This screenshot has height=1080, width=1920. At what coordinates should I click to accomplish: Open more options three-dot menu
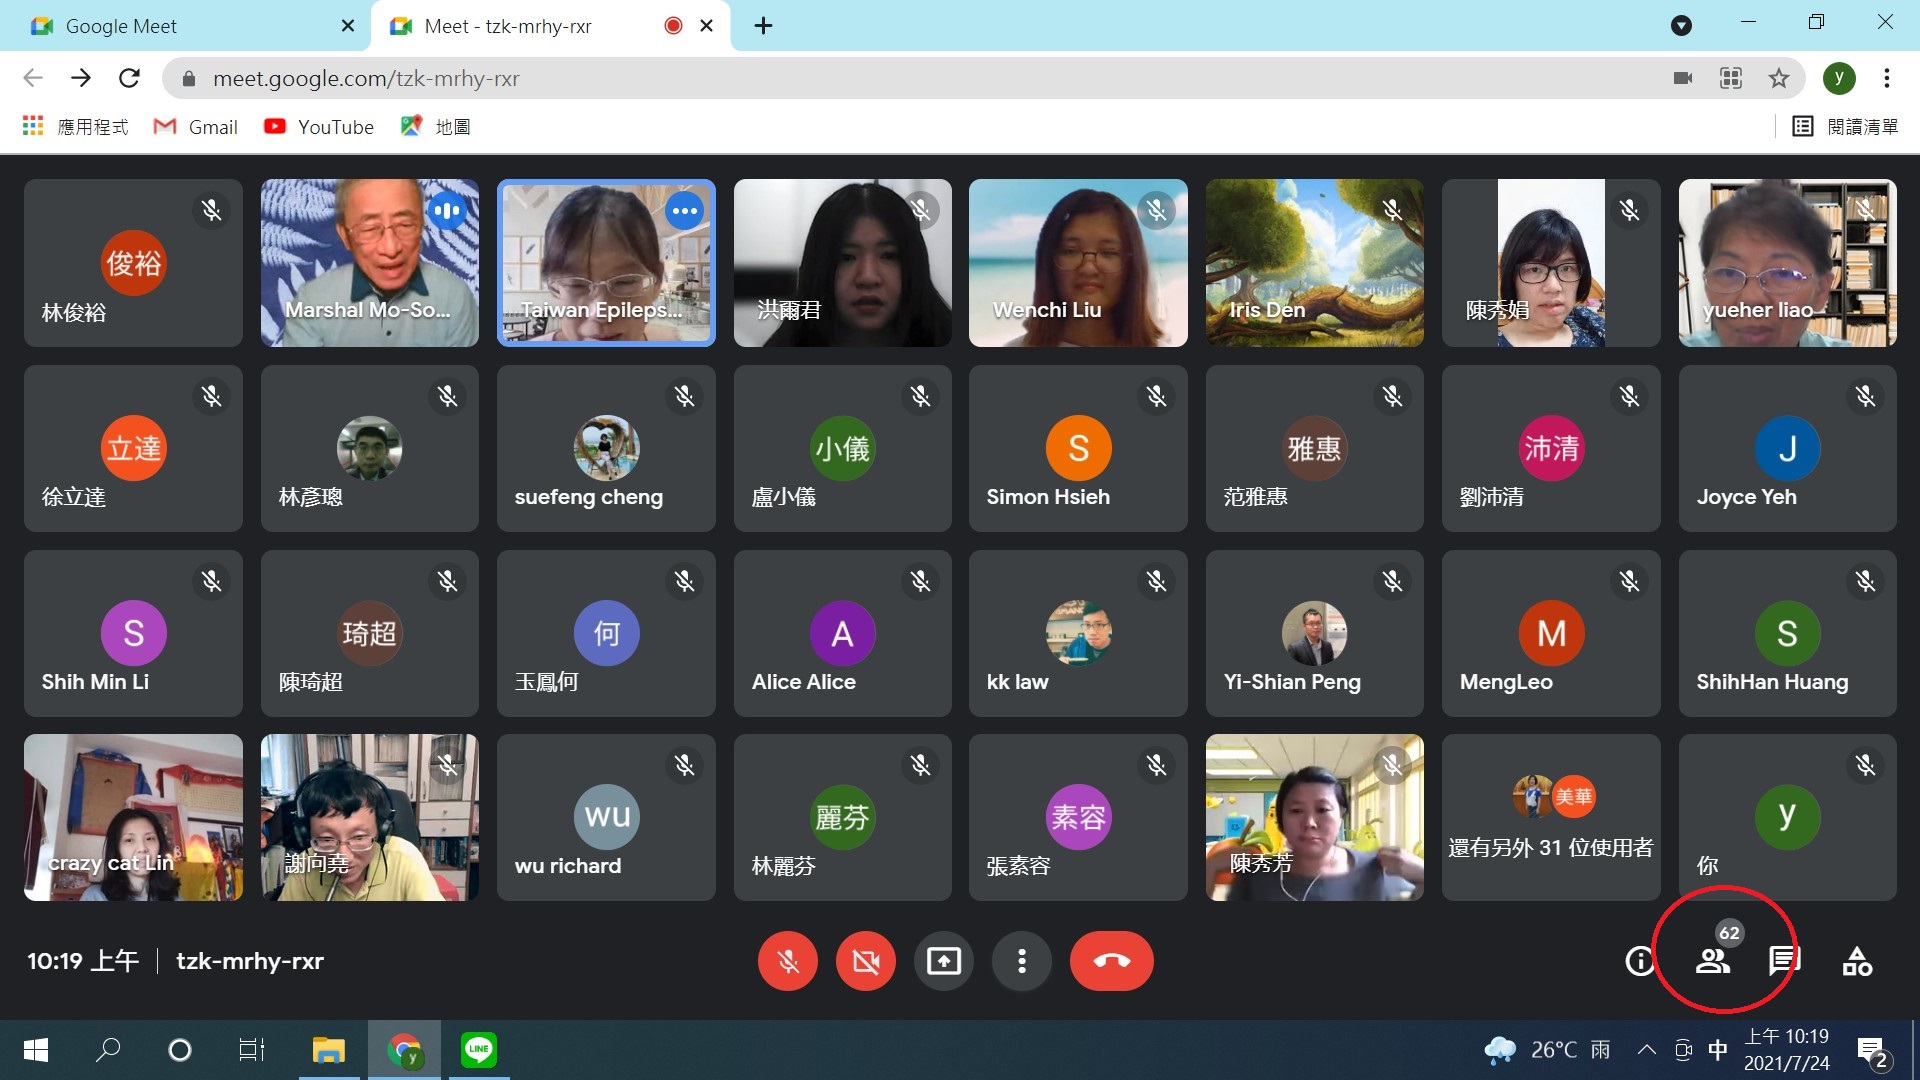[1021, 961]
